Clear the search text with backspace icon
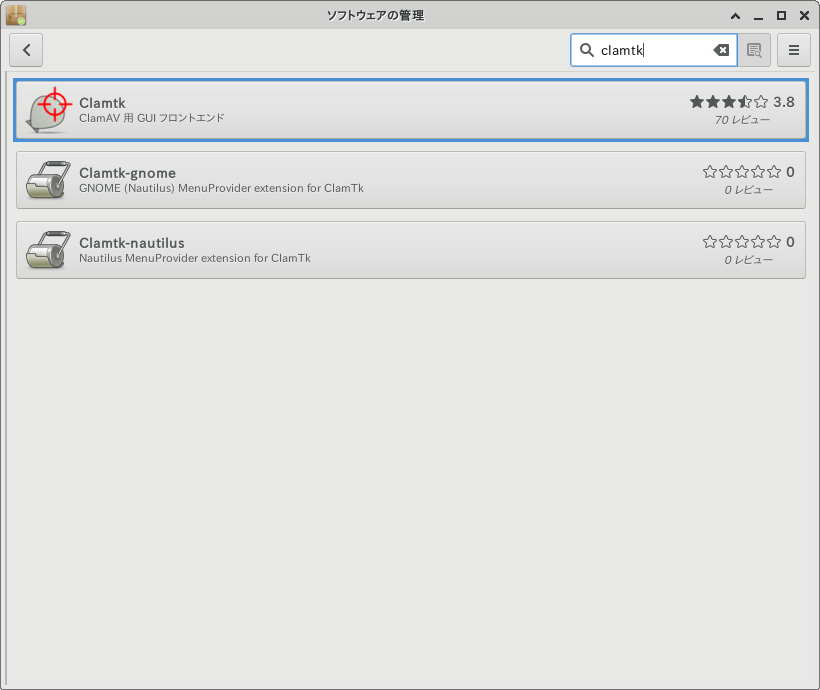This screenshot has width=820, height=690. click(721, 50)
